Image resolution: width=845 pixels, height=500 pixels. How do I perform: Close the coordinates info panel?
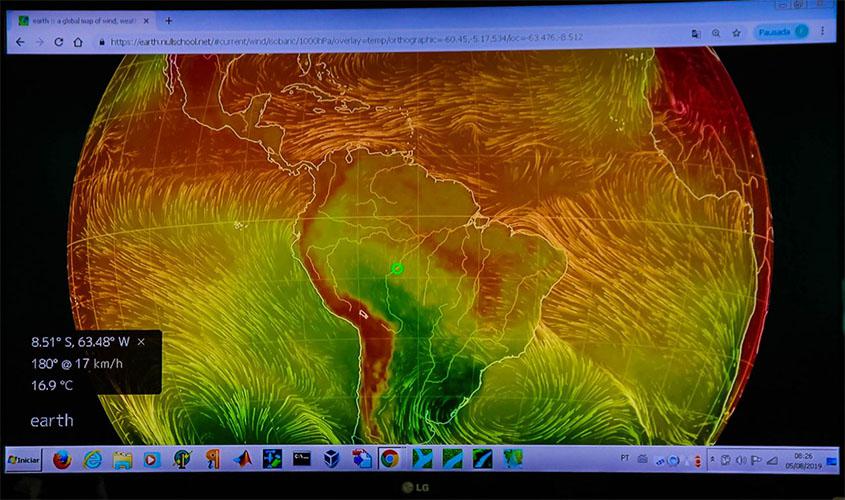pos(141,341)
